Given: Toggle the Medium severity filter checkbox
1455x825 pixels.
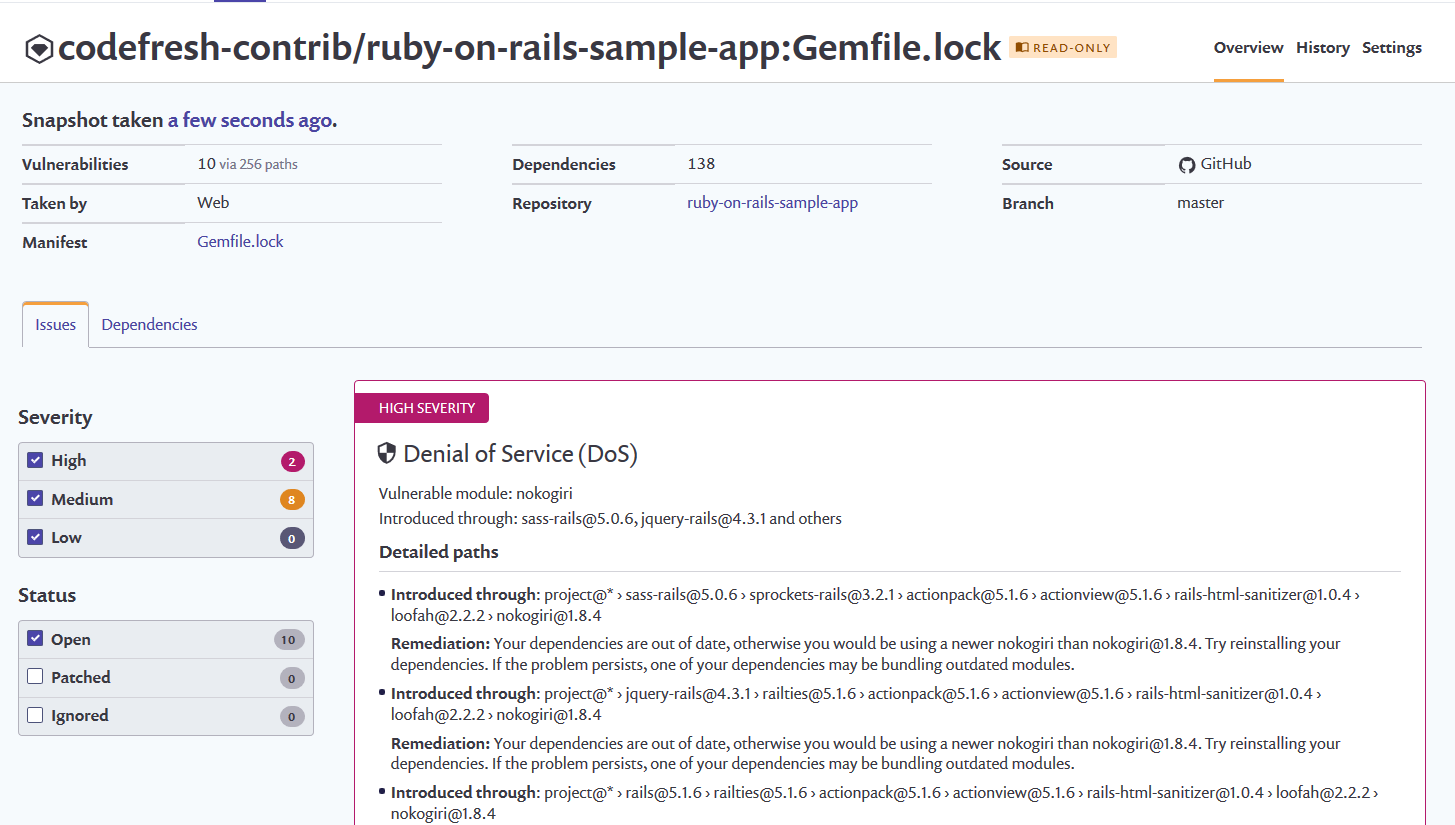Looking at the screenshot, I should 35,498.
